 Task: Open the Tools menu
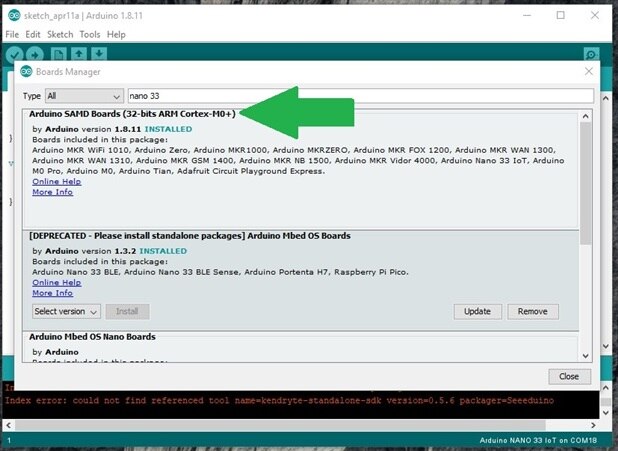tap(90, 34)
